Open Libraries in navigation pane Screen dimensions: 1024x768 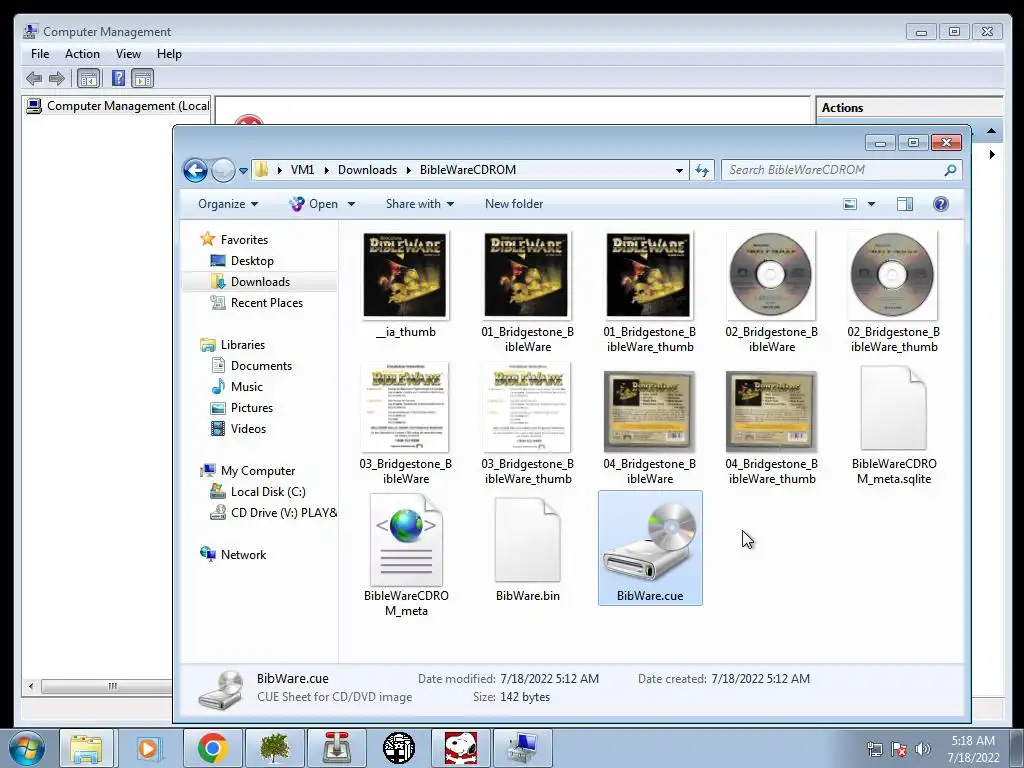(x=242, y=345)
